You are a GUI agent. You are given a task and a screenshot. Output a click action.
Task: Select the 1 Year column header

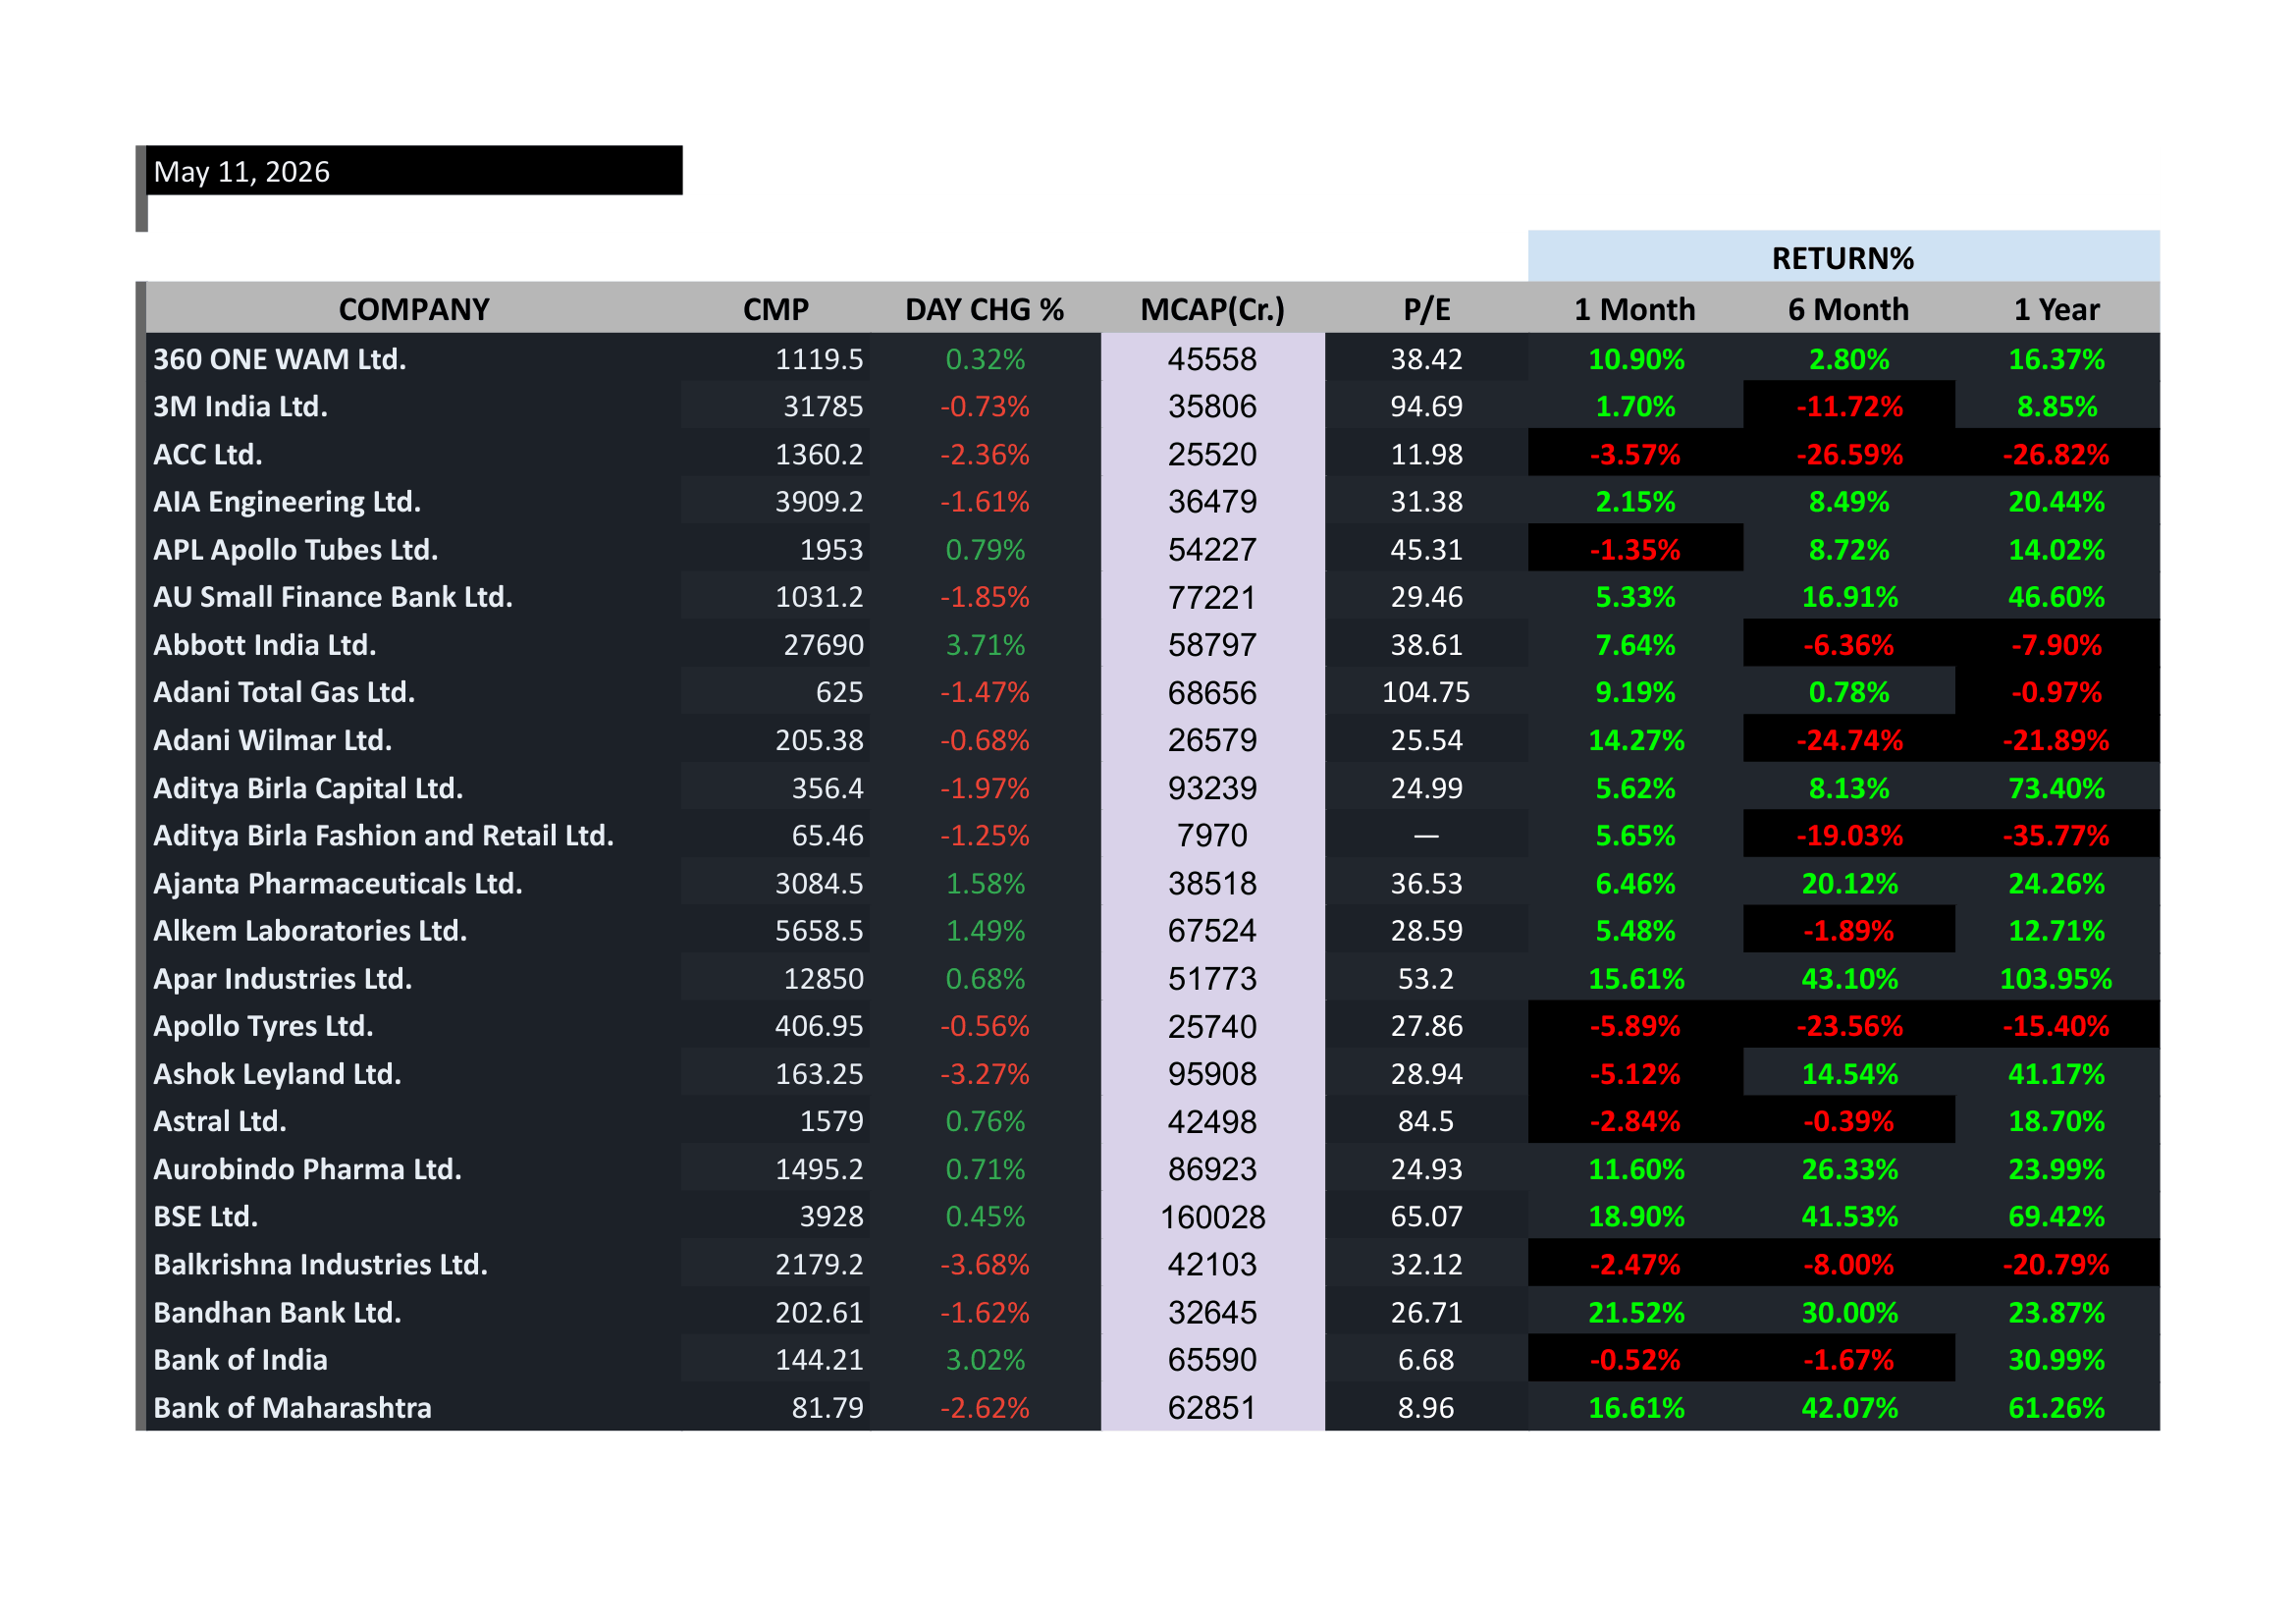(2057, 309)
